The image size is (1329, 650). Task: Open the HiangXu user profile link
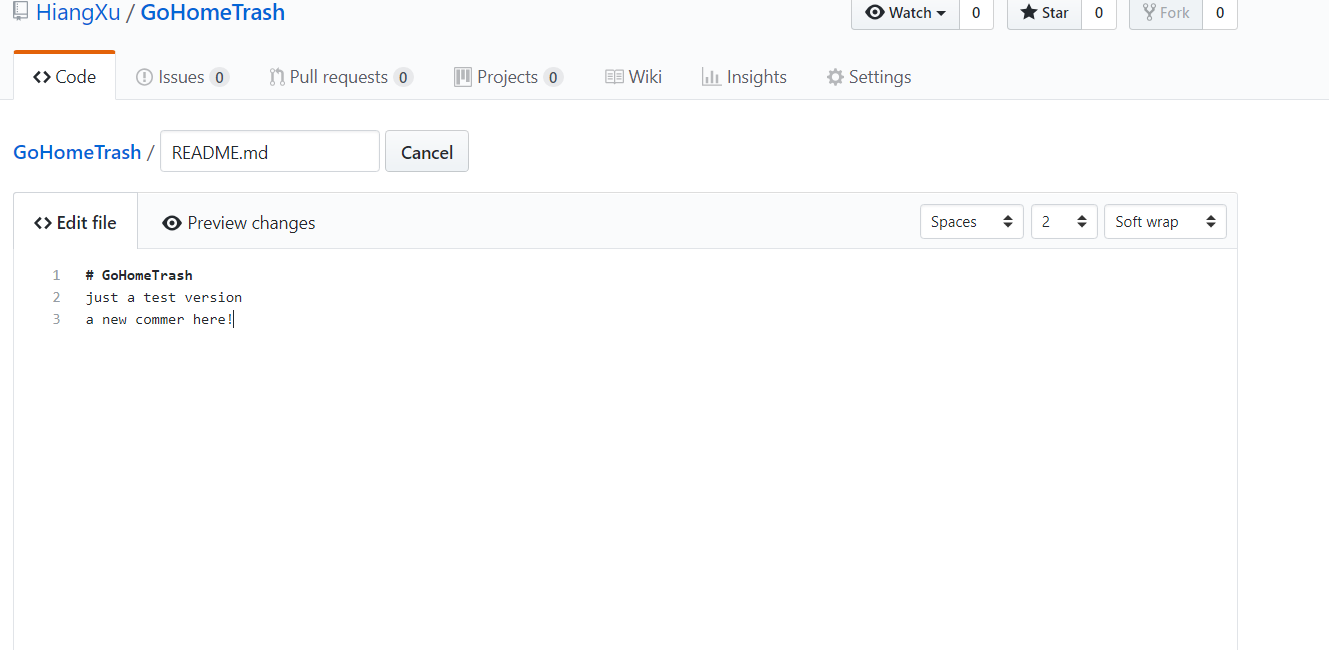pyautogui.click(x=78, y=13)
